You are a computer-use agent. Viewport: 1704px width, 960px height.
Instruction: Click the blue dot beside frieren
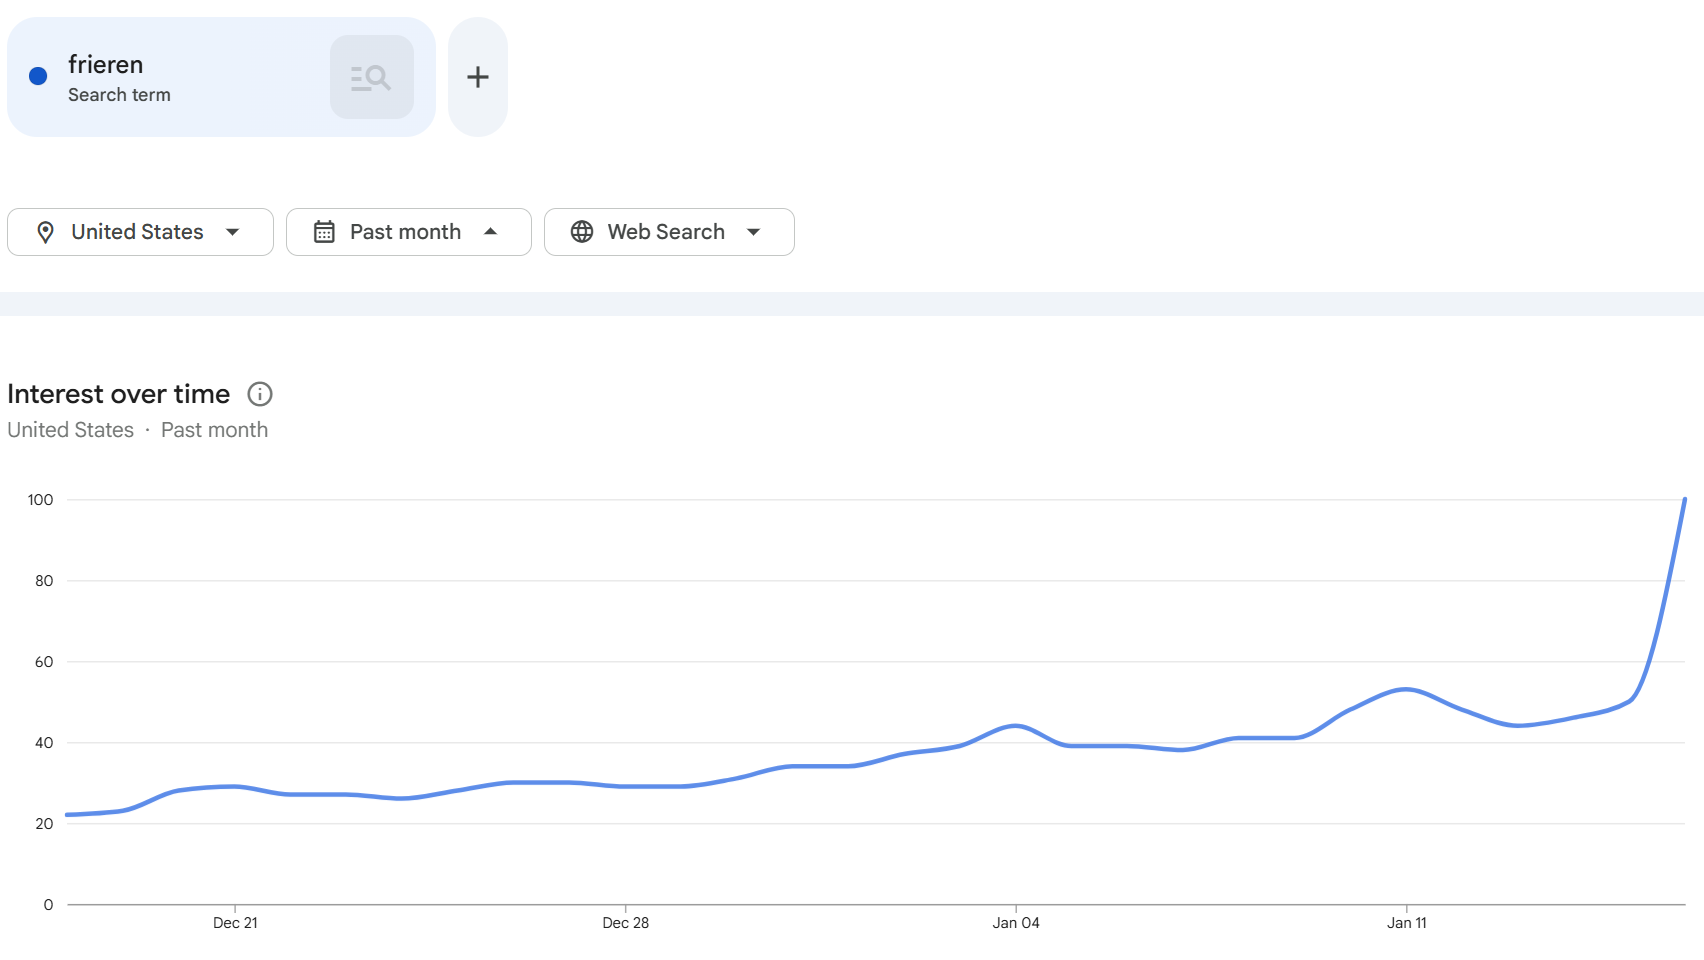(38, 76)
